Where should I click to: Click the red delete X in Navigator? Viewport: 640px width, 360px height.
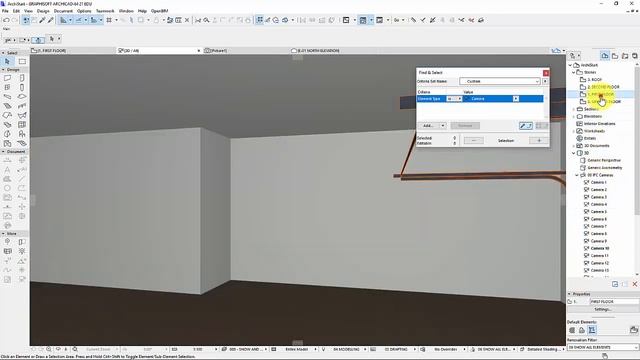(x=635, y=284)
